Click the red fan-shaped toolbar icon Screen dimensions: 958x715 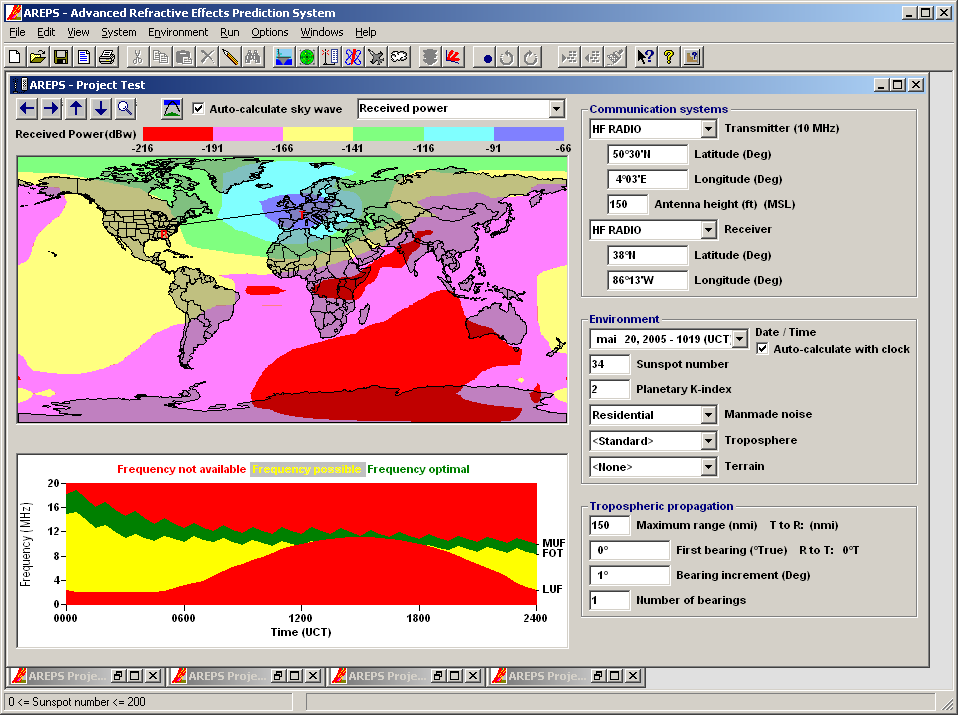tap(453, 57)
